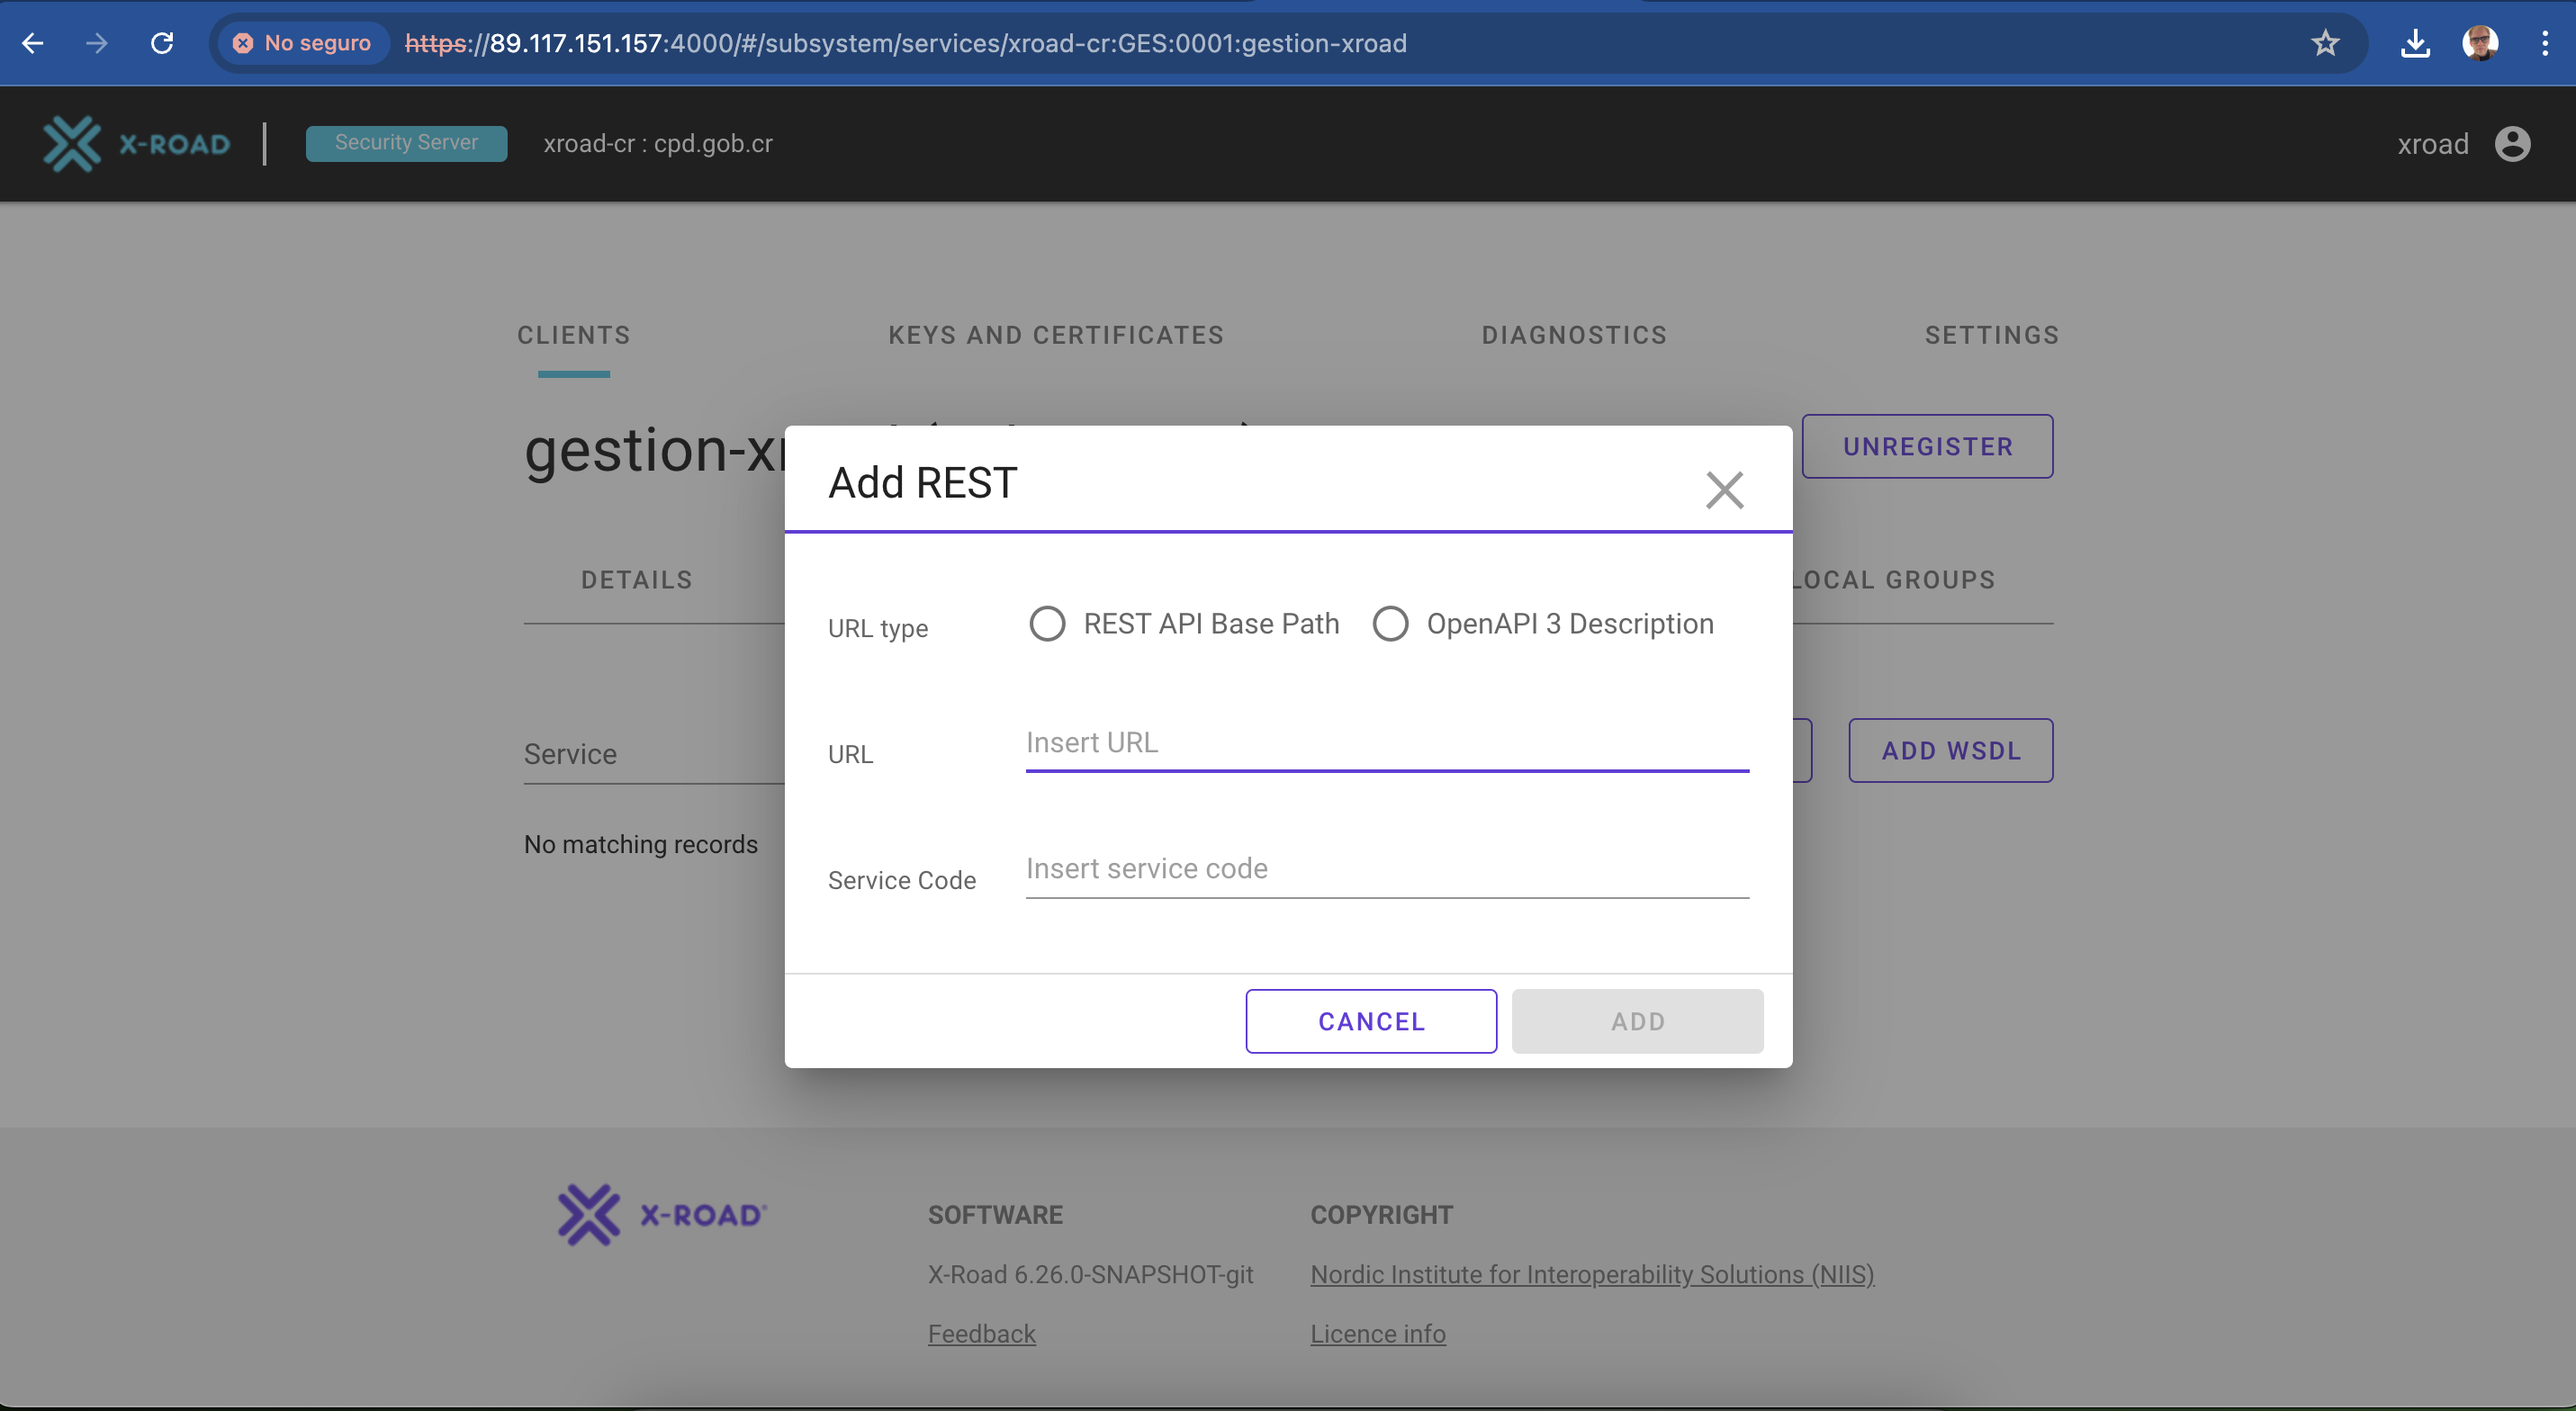Switch to the LOCAL GROUPS sub-tab

(1894, 580)
